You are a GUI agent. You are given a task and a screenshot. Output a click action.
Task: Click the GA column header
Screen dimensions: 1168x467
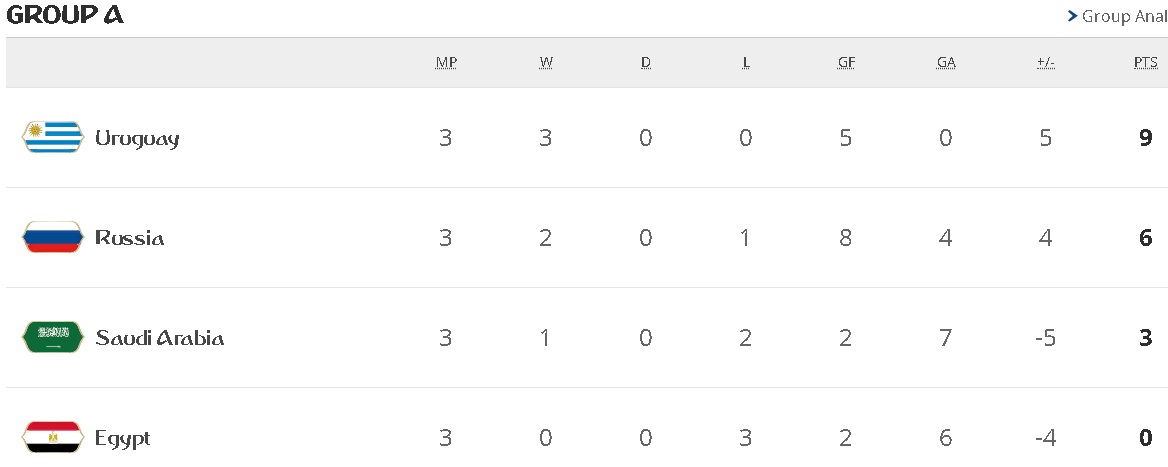pos(946,63)
